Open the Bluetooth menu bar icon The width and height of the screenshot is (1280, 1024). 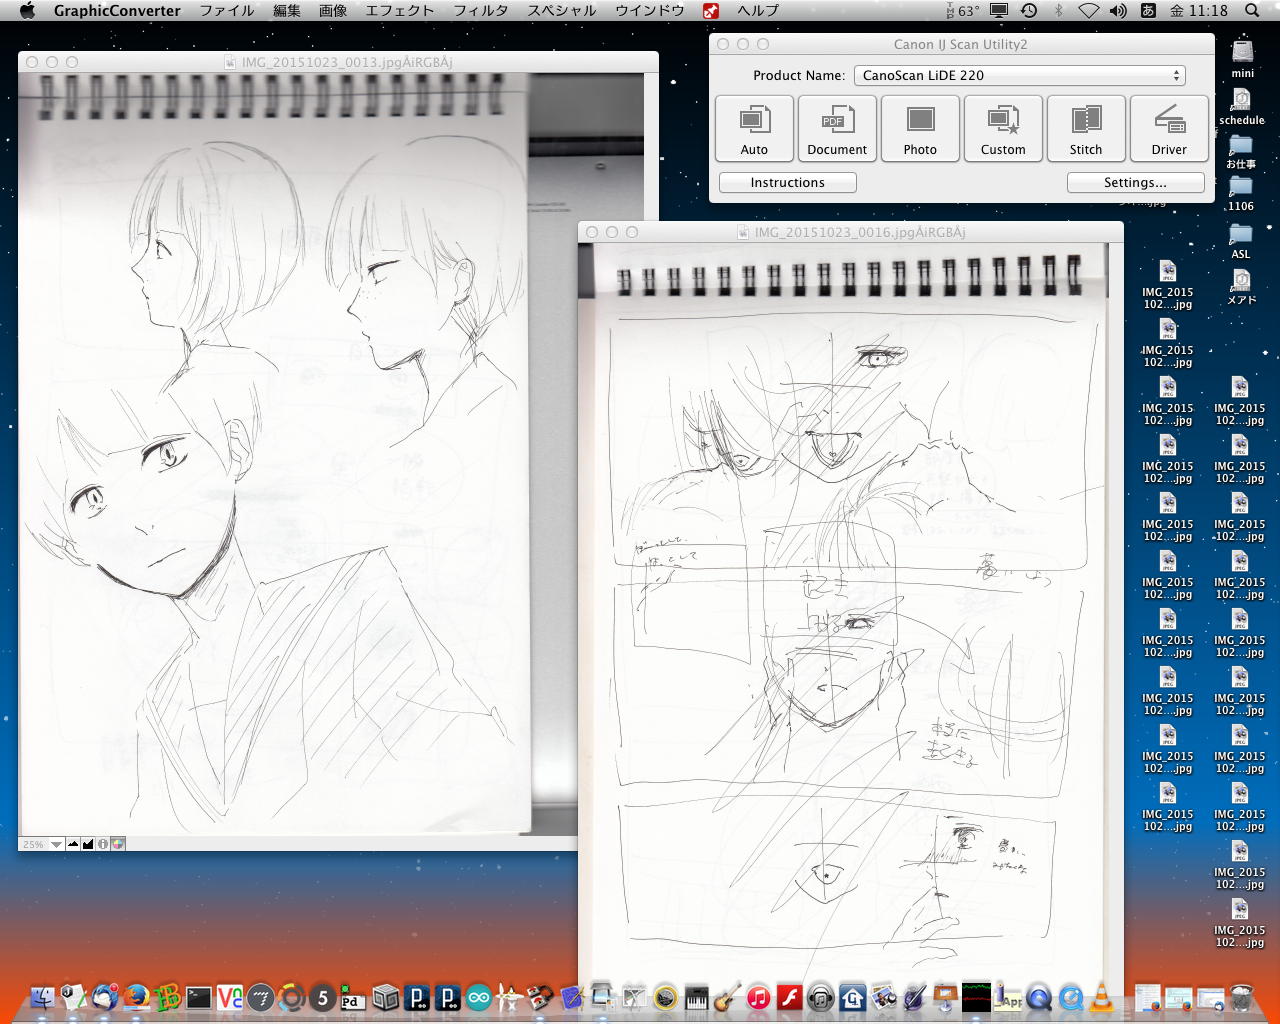(1058, 11)
